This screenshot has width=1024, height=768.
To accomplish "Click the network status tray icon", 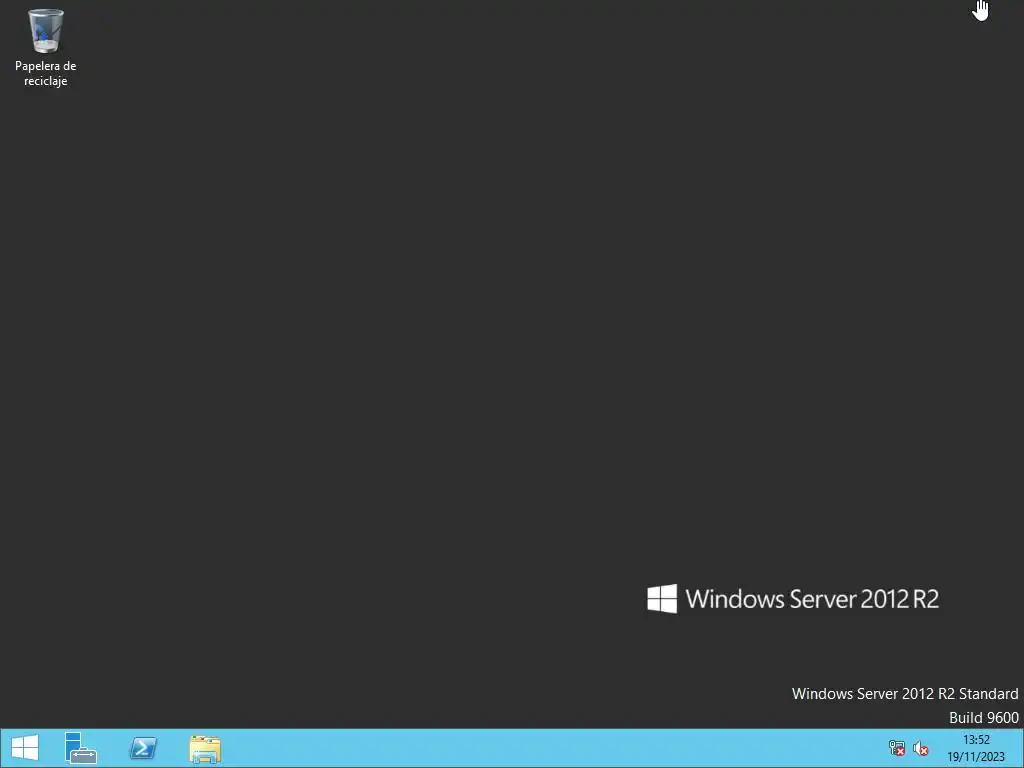I will pyautogui.click(x=897, y=748).
